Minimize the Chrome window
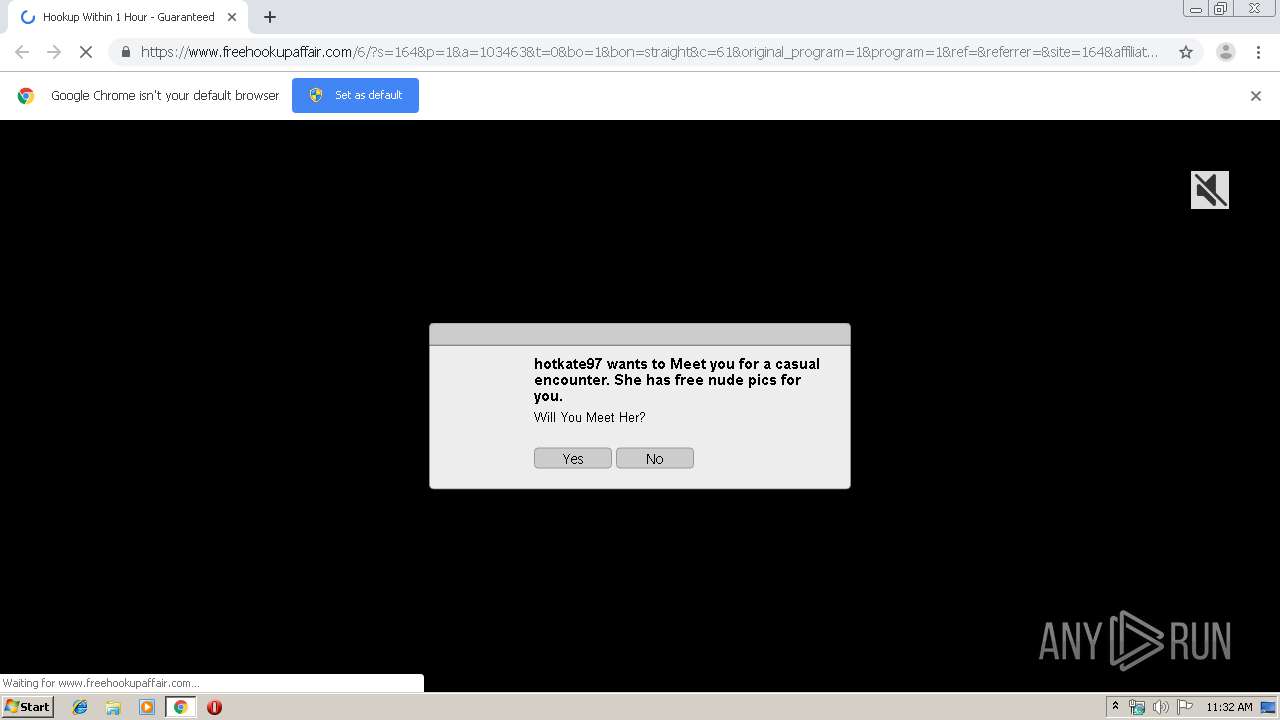 tap(1196, 9)
